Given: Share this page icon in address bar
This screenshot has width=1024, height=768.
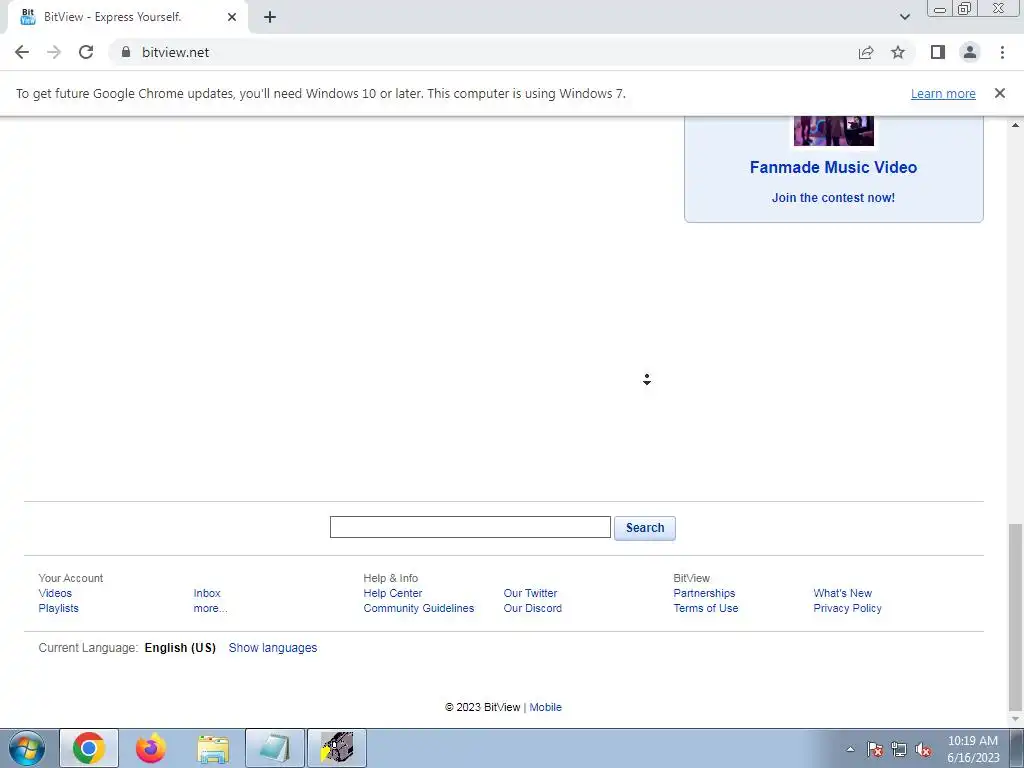Looking at the screenshot, I should tap(866, 52).
